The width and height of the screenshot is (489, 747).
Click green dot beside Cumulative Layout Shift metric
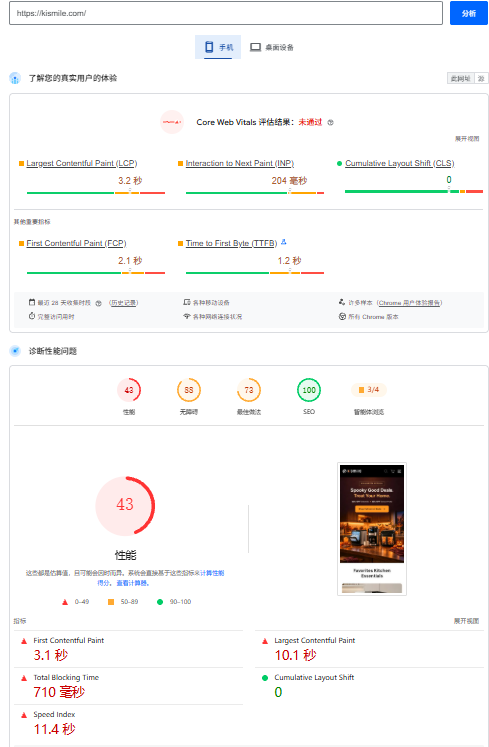265,678
